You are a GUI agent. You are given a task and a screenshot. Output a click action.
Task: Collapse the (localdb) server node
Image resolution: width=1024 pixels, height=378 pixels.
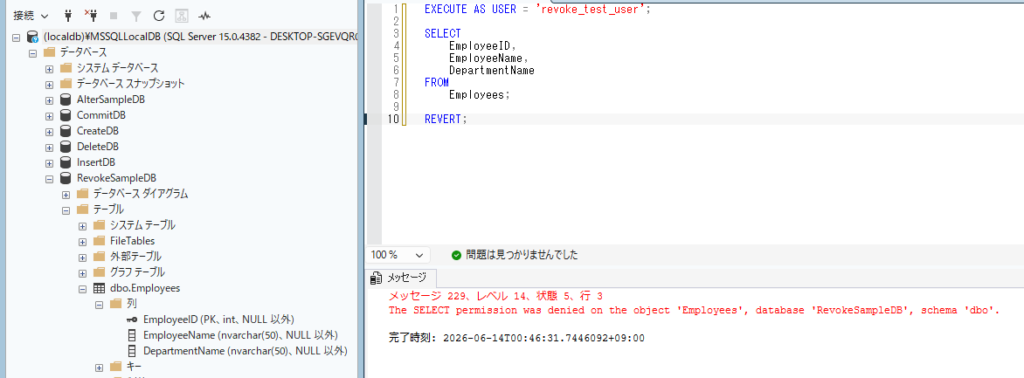[16, 37]
